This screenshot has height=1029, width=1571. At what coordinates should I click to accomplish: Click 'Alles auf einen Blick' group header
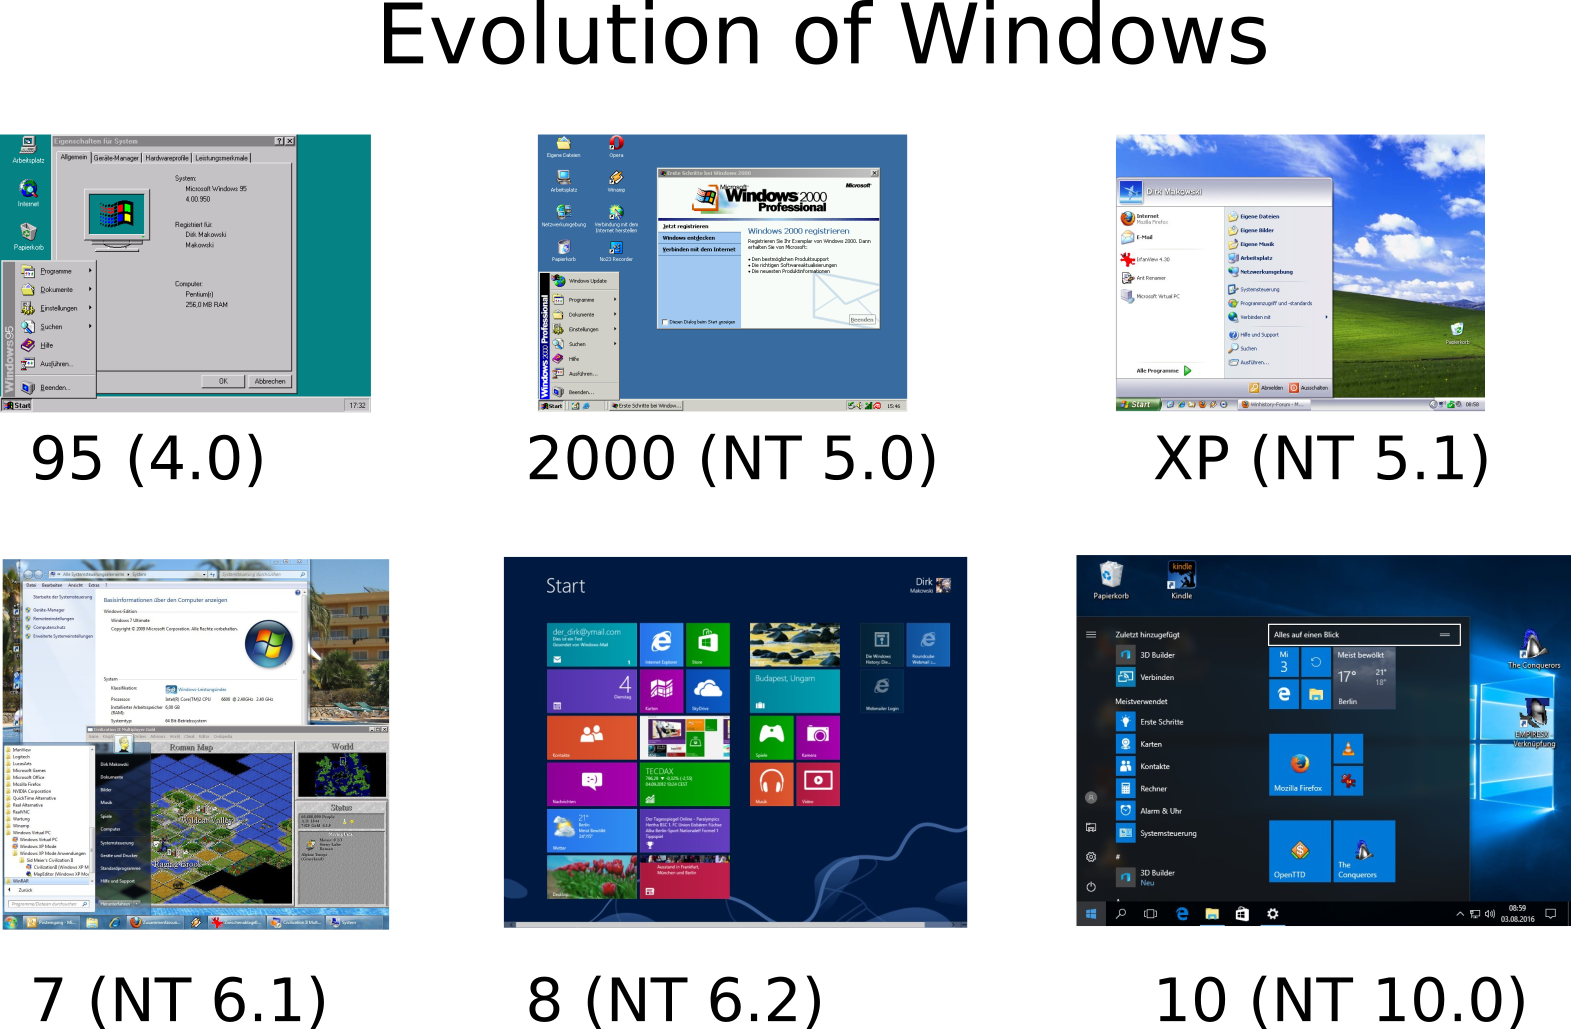(1365, 635)
